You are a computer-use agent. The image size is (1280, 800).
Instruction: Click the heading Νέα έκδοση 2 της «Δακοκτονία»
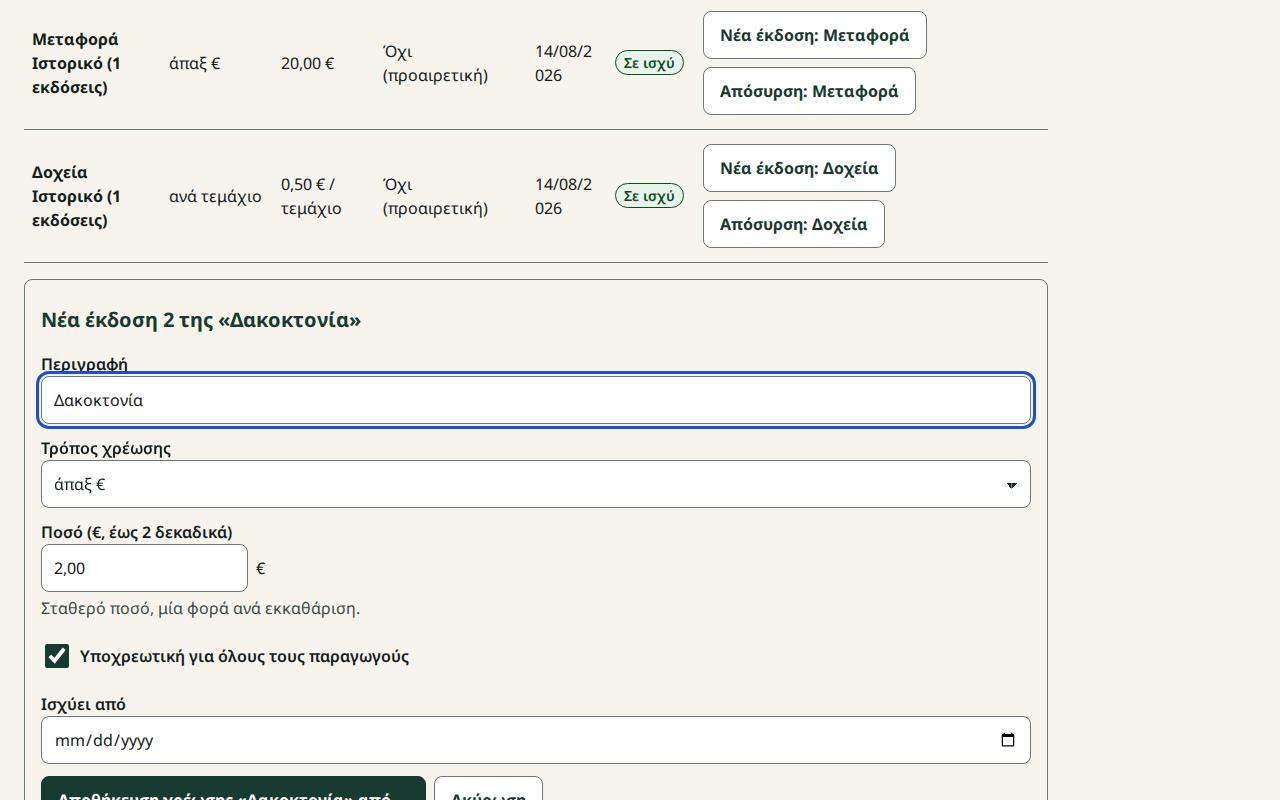coord(201,320)
